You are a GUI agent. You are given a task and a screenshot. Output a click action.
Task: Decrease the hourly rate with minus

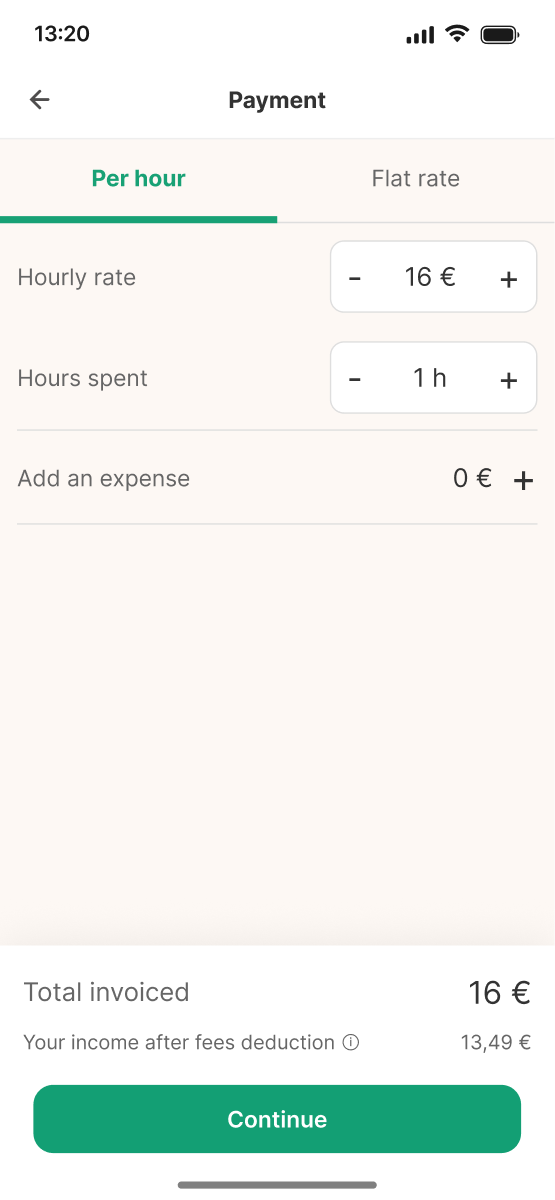click(355, 278)
